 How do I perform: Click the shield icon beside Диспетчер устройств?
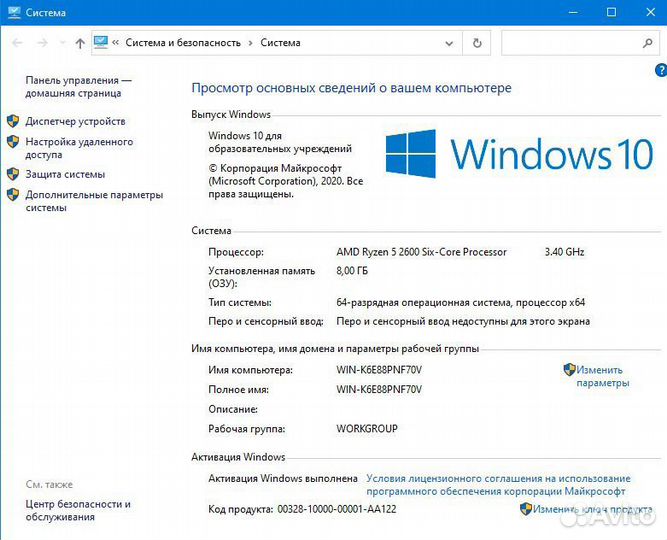point(13,121)
